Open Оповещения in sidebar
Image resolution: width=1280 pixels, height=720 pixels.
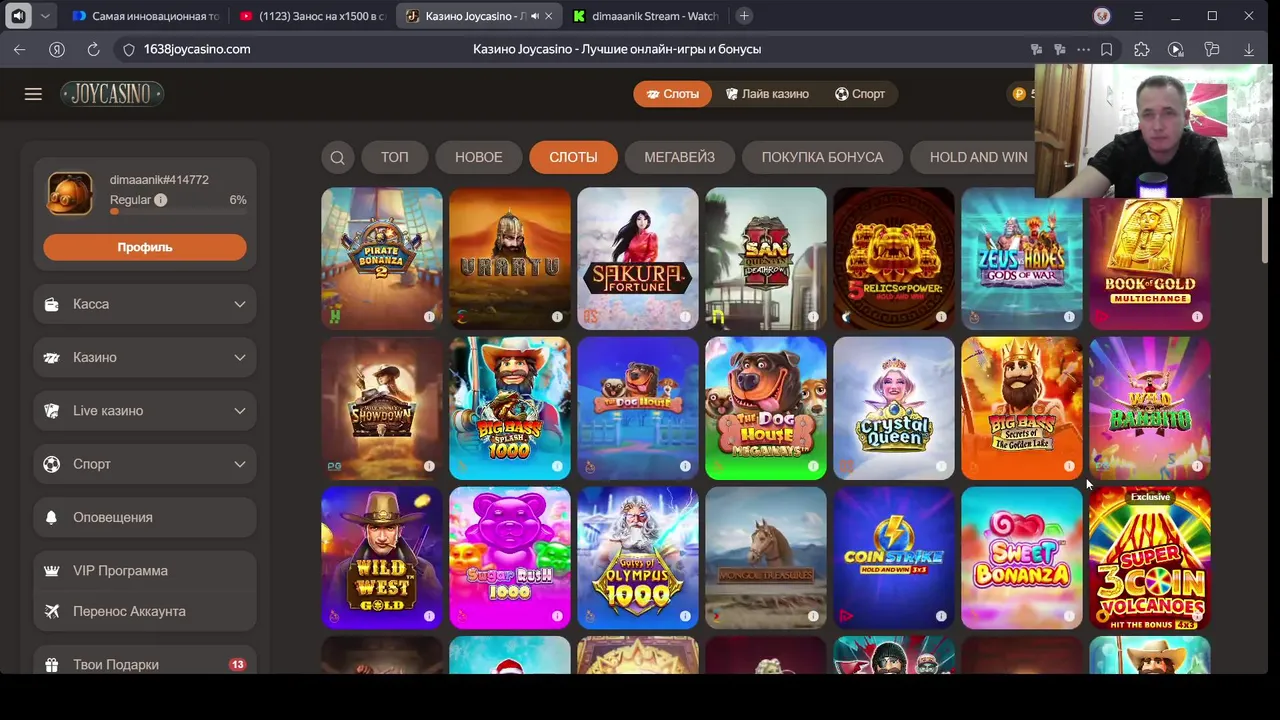click(x=145, y=517)
